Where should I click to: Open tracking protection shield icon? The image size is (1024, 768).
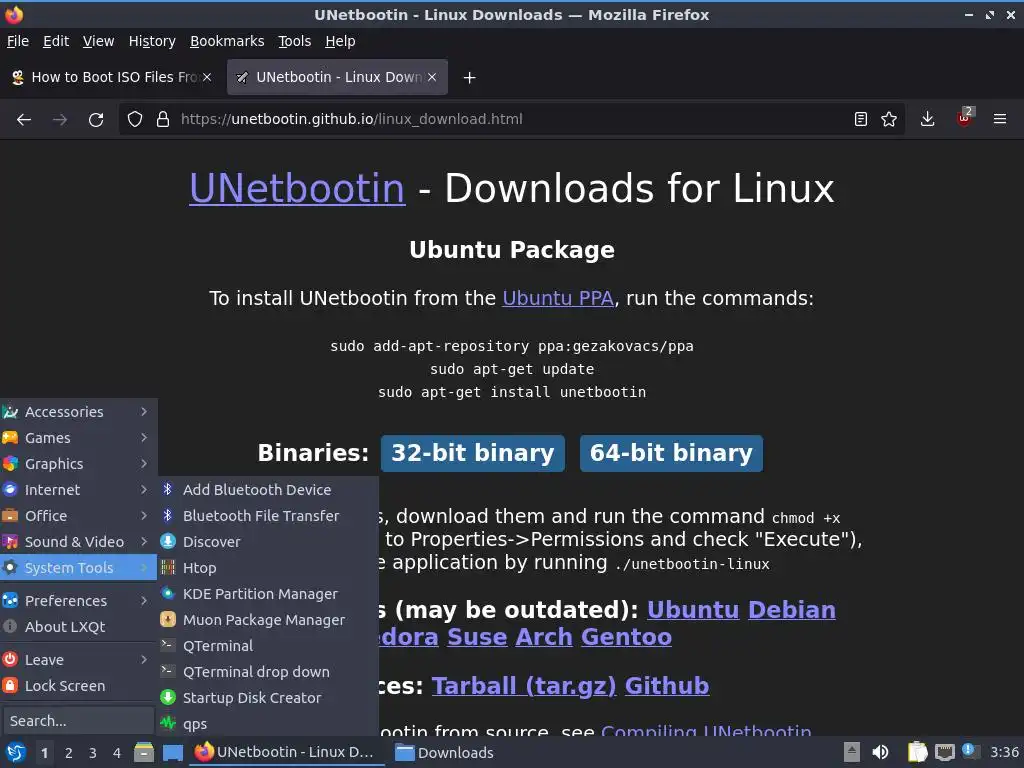(x=135, y=119)
